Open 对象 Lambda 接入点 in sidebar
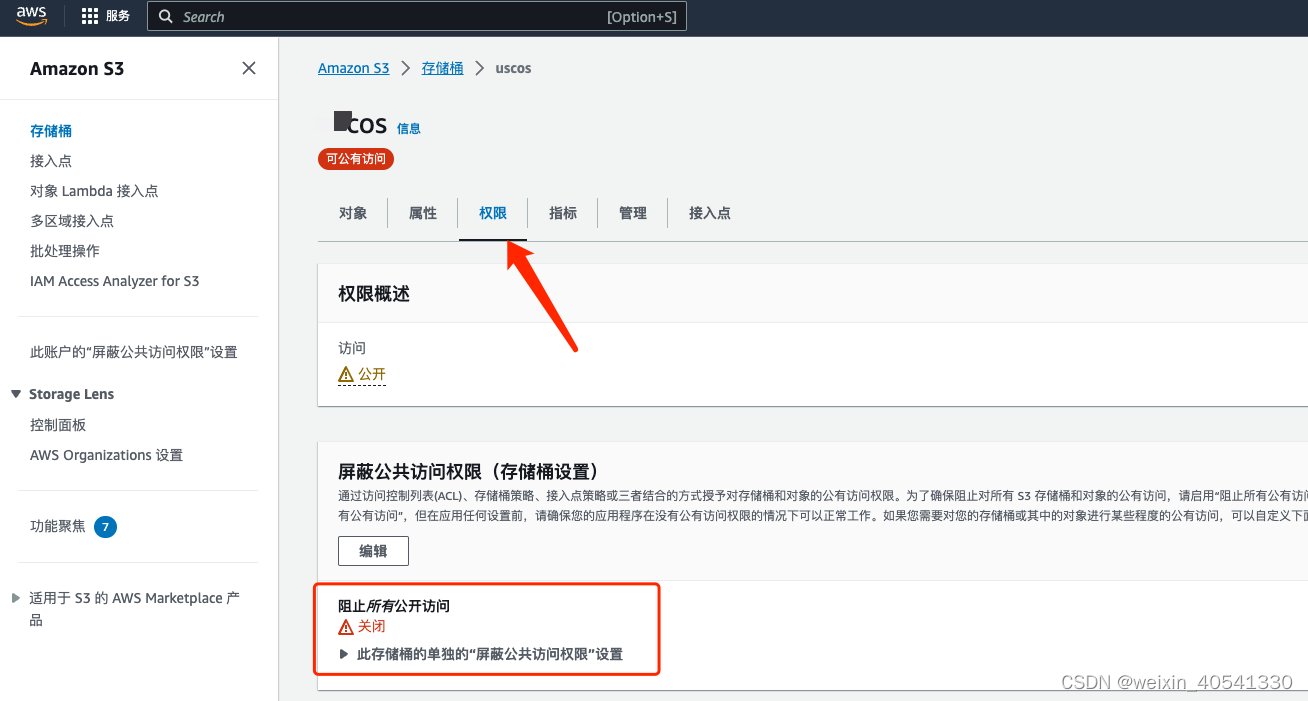The height and width of the screenshot is (701, 1308). (94, 191)
